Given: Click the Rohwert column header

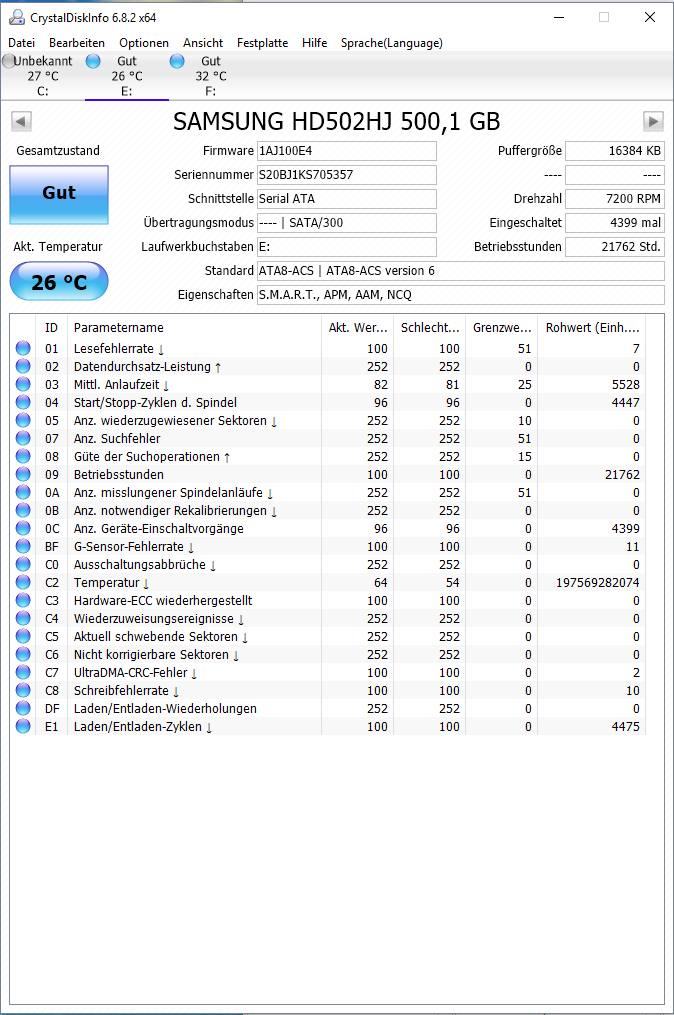Looking at the screenshot, I should pyautogui.click(x=592, y=328).
